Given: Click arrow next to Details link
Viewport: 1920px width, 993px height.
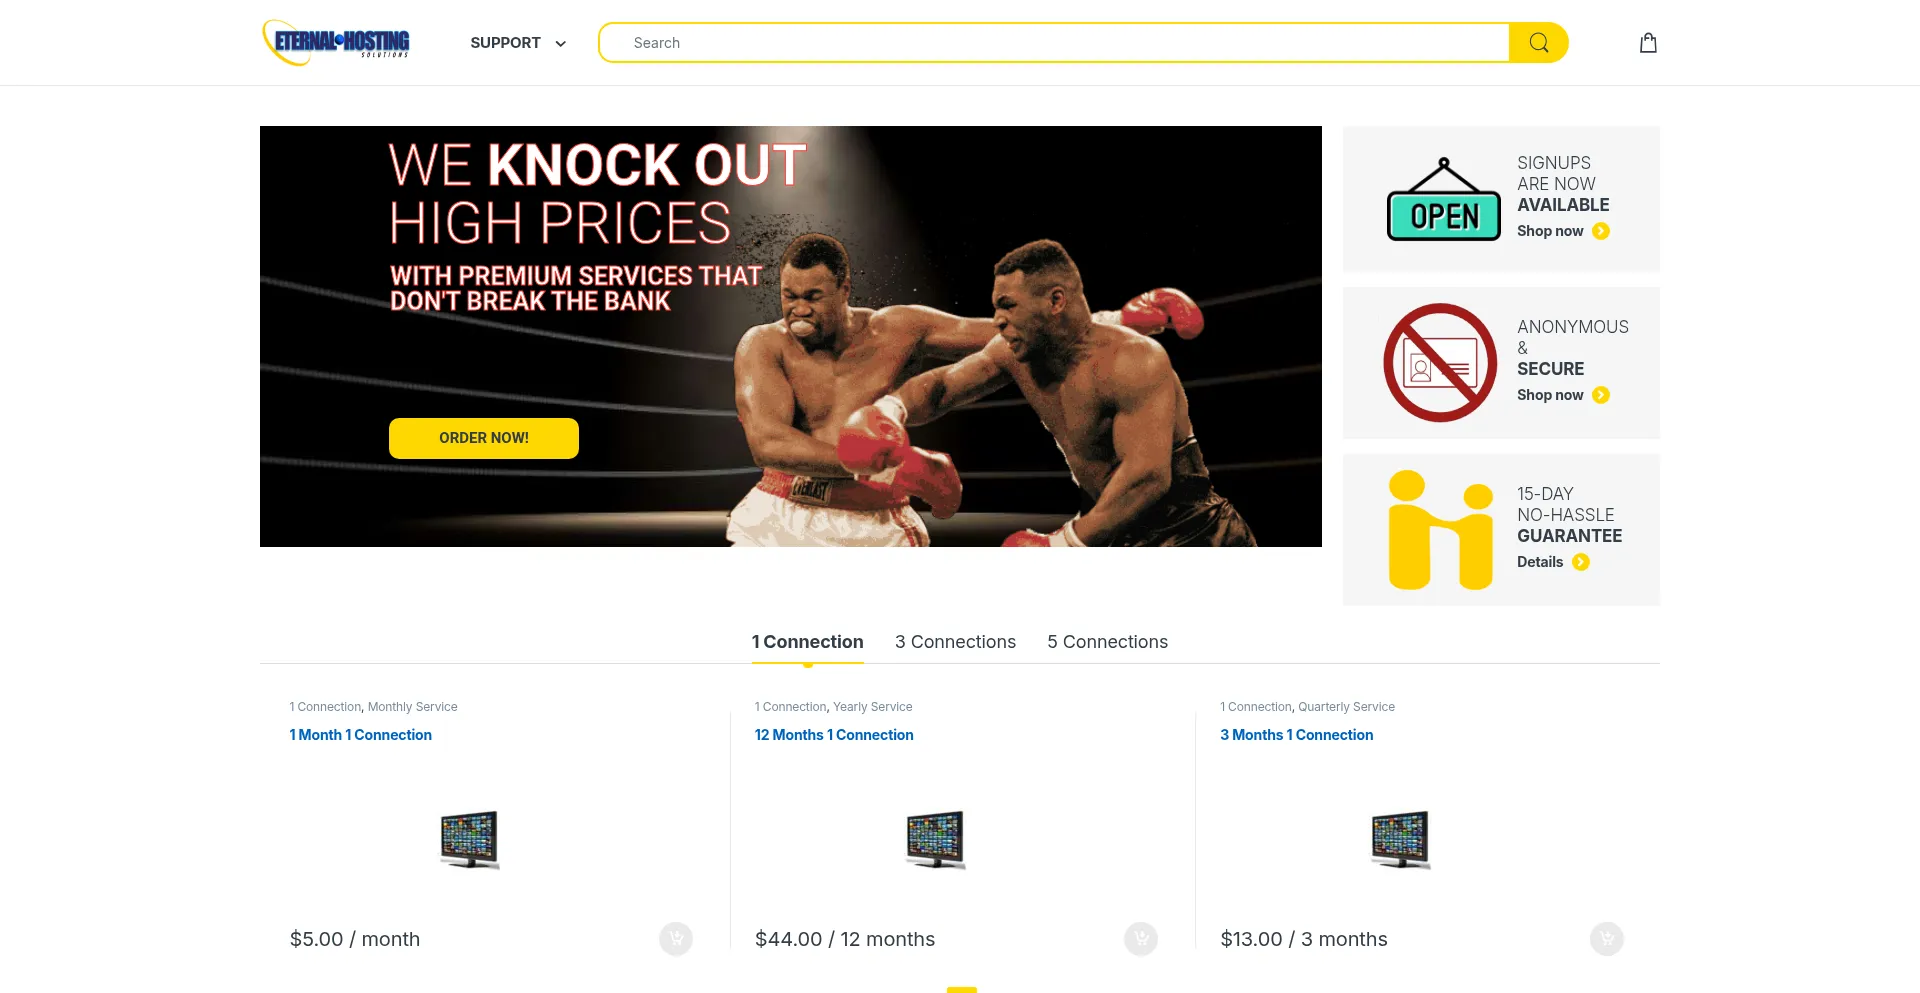Looking at the screenshot, I should 1581,562.
